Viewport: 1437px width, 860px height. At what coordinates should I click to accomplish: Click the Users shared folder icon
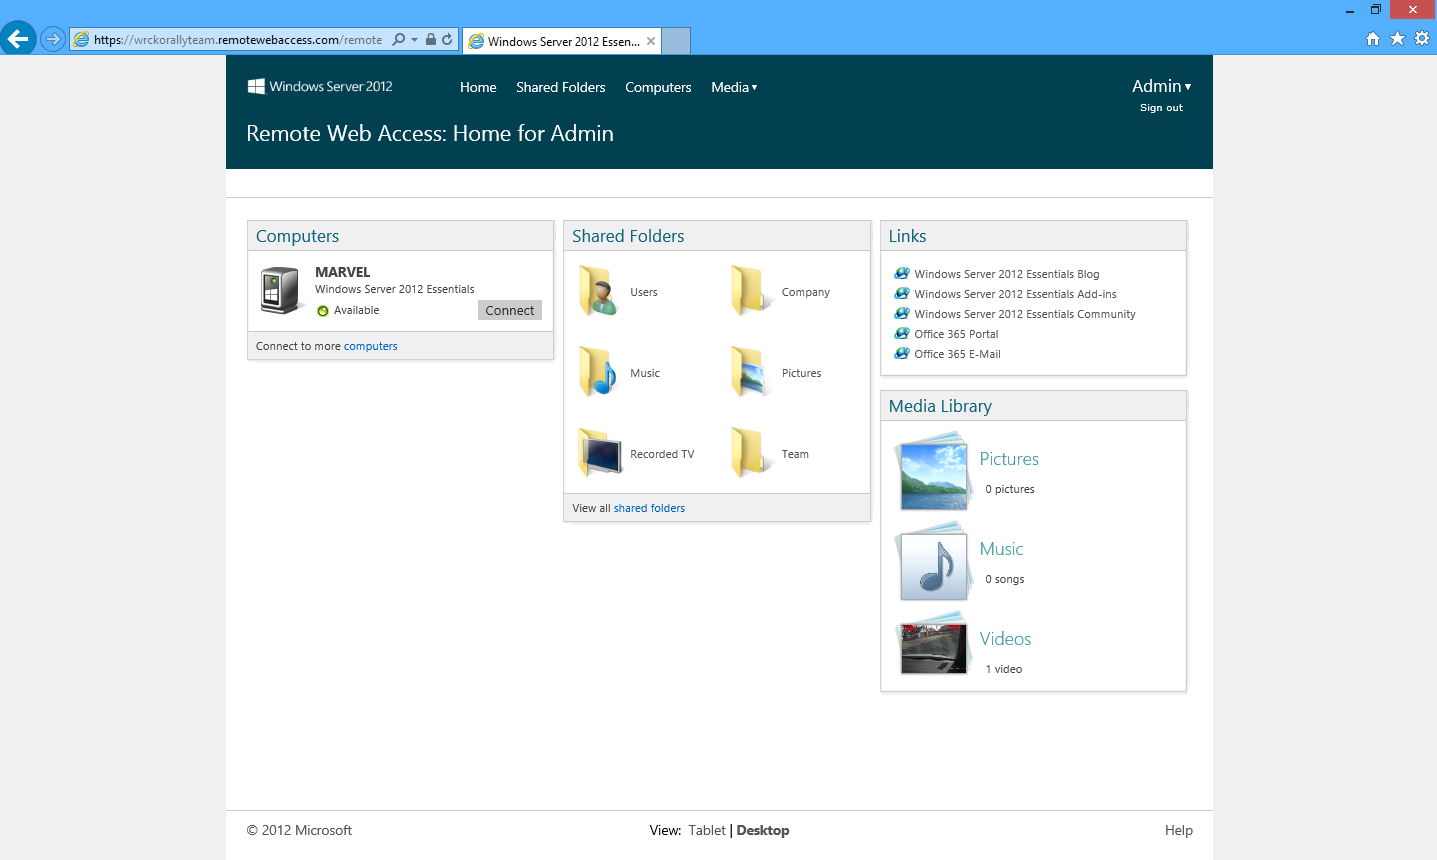[599, 291]
